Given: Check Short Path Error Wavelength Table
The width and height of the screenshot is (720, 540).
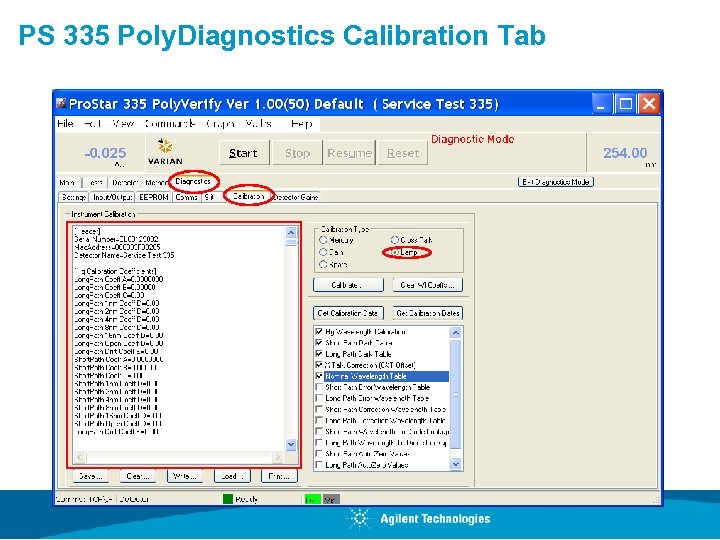Looking at the screenshot, I should click(x=319, y=387).
